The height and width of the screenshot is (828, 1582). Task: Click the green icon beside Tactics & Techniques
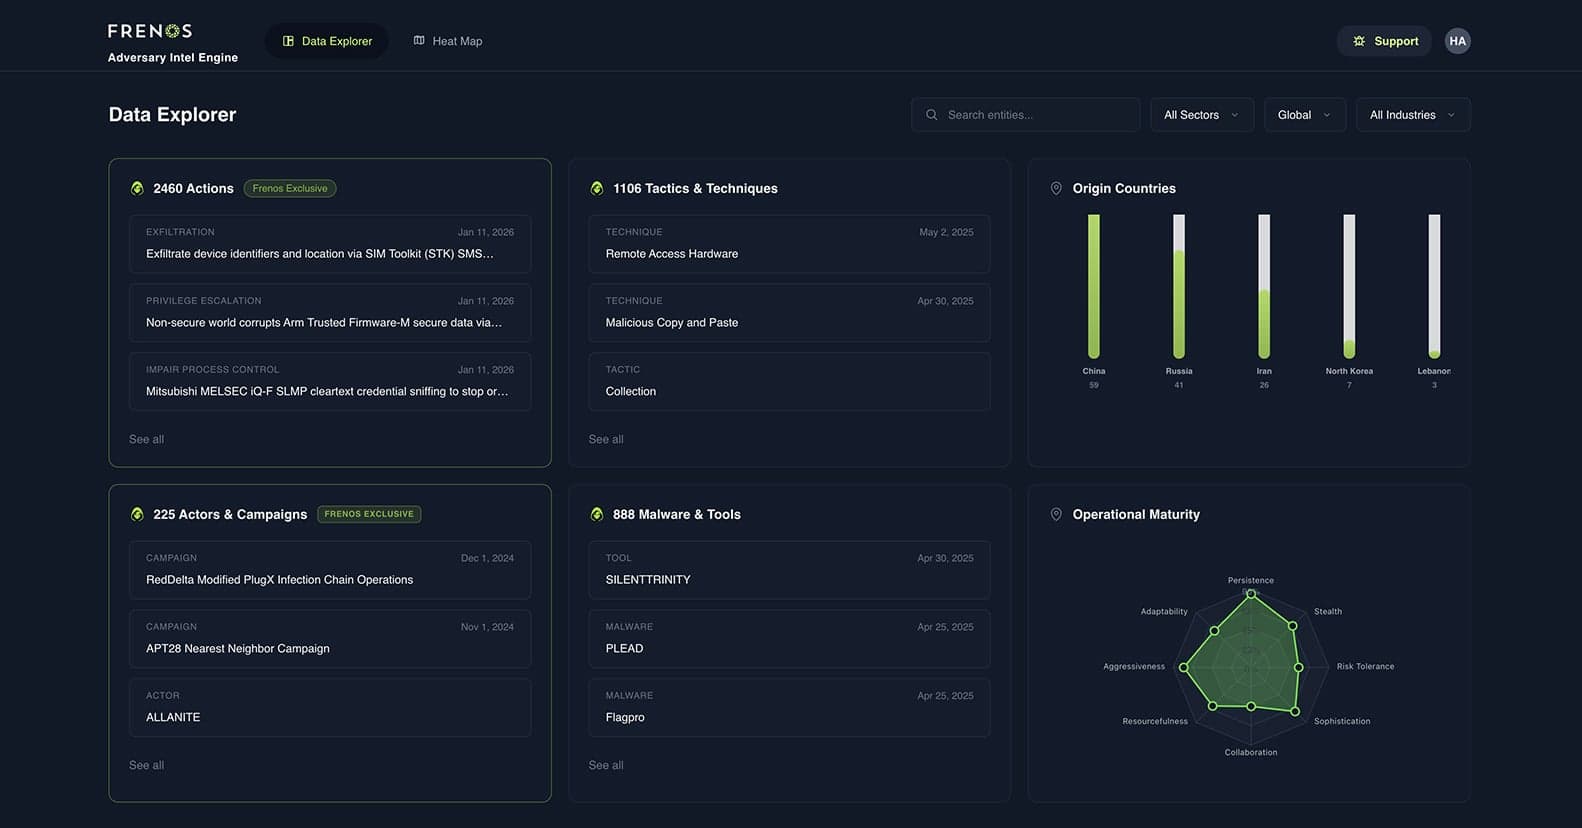click(x=597, y=188)
